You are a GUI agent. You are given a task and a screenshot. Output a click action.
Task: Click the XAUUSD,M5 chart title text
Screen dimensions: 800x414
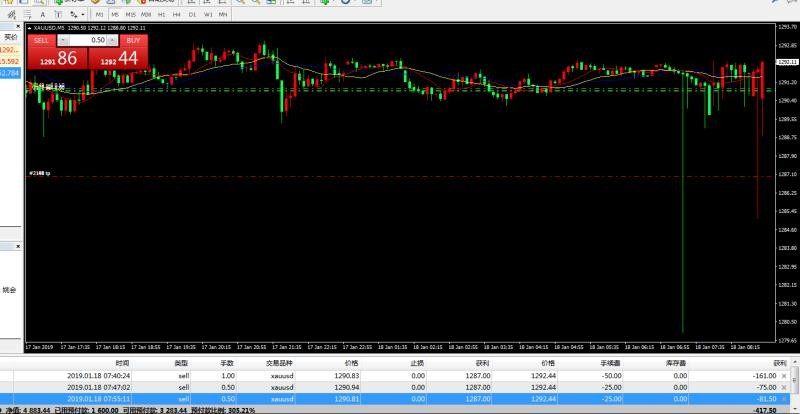click(48, 28)
